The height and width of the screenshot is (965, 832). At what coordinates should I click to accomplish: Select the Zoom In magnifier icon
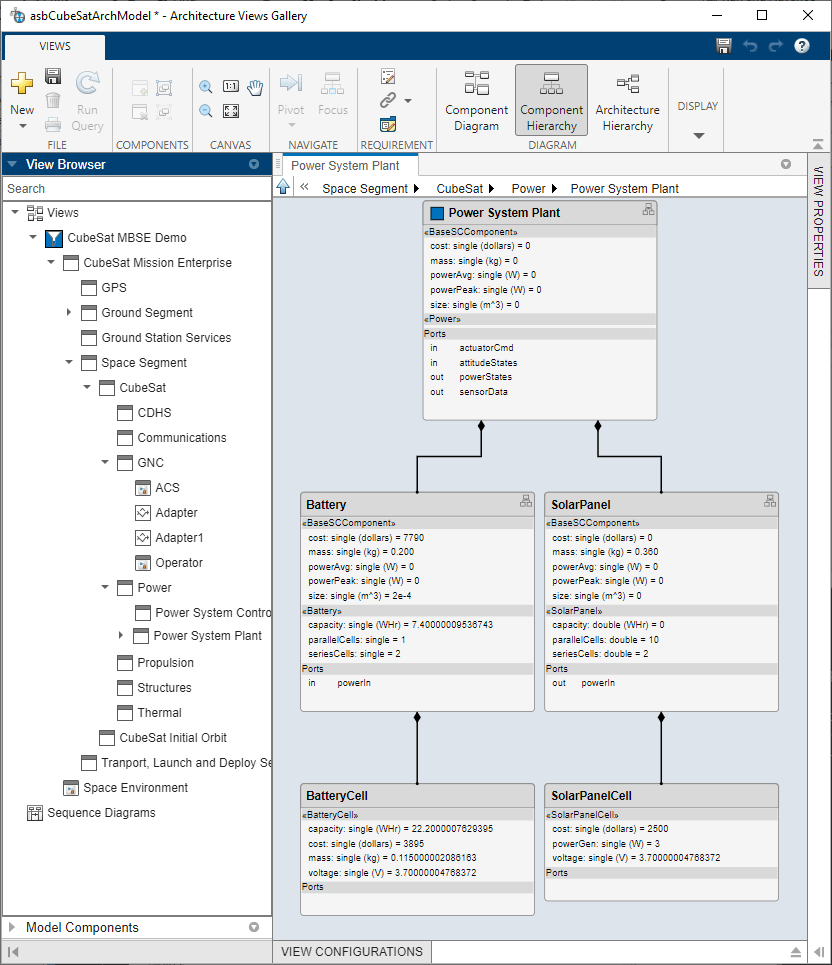[206, 86]
